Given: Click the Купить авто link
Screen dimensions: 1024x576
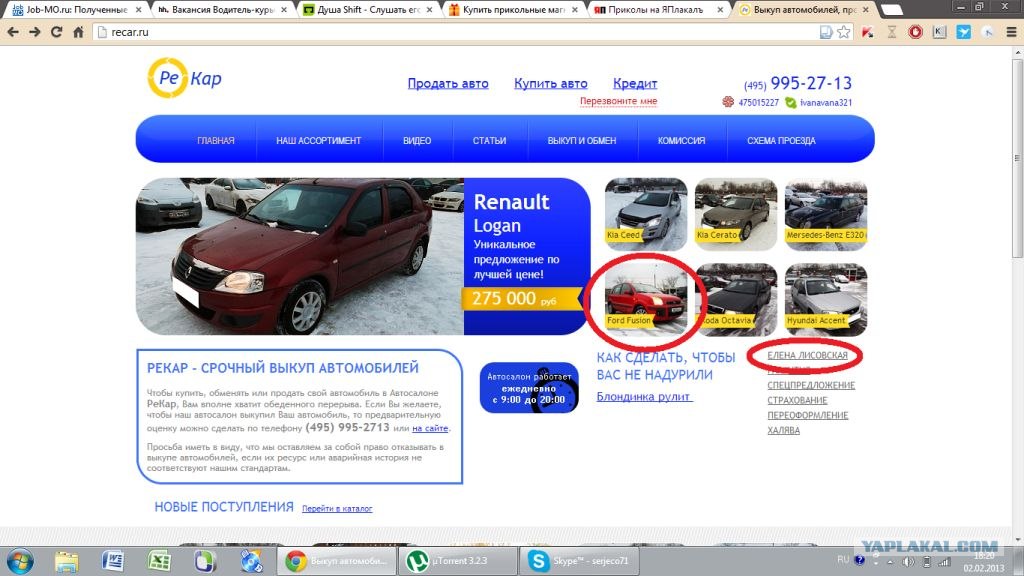Looking at the screenshot, I should [x=551, y=84].
